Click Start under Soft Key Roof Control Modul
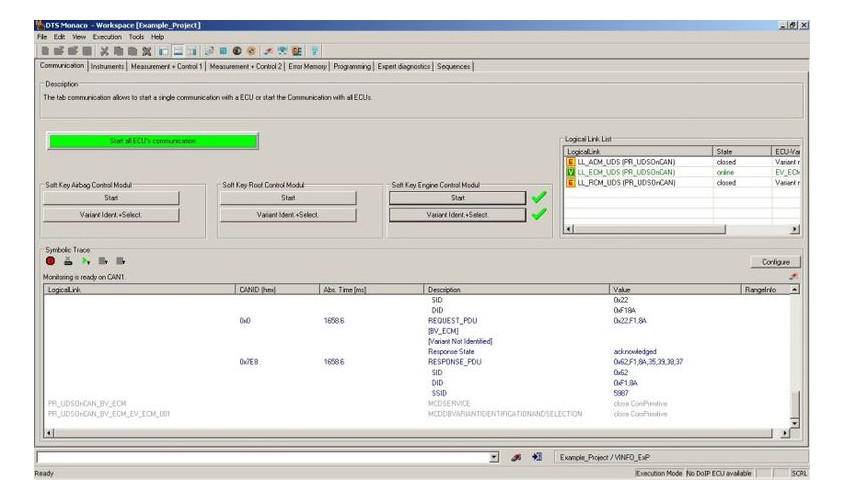This screenshot has height=500, width=843. point(288,198)
